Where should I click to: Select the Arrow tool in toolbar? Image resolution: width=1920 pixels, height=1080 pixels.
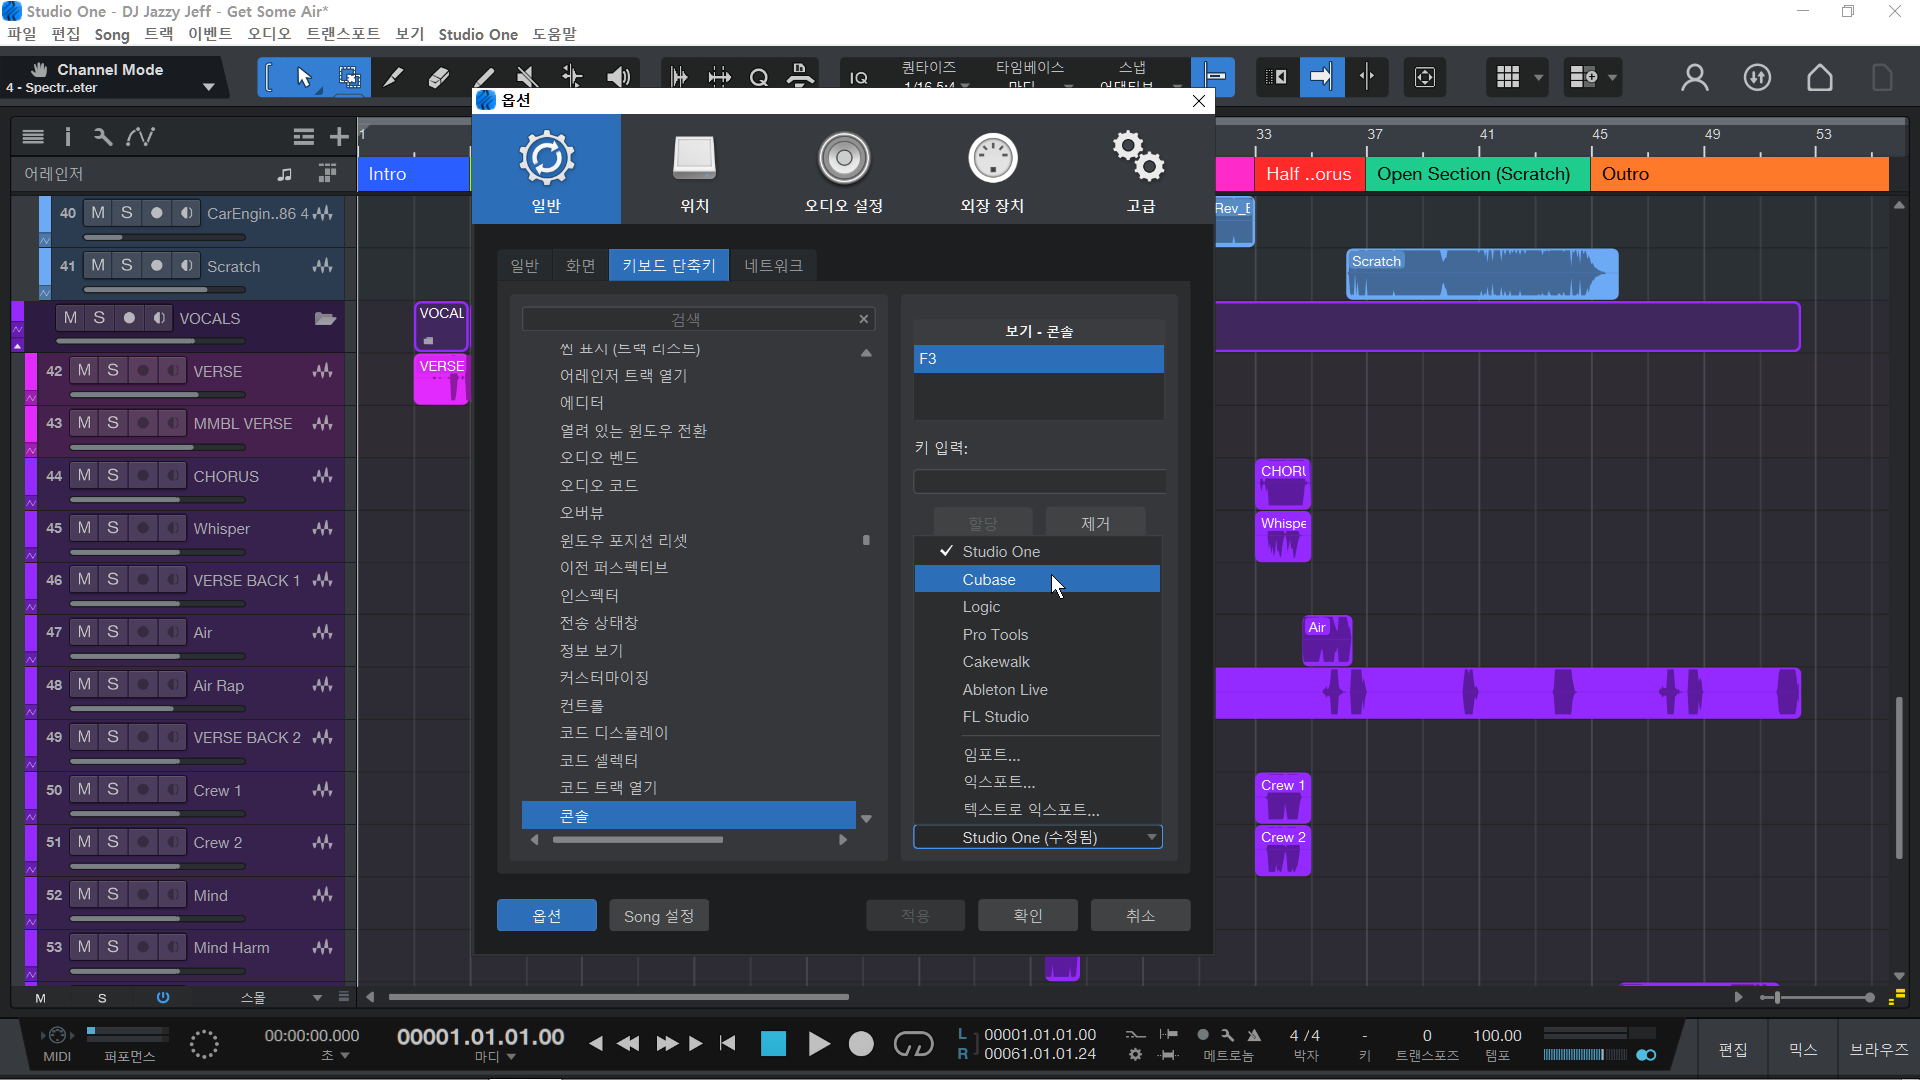coord(304,77)
